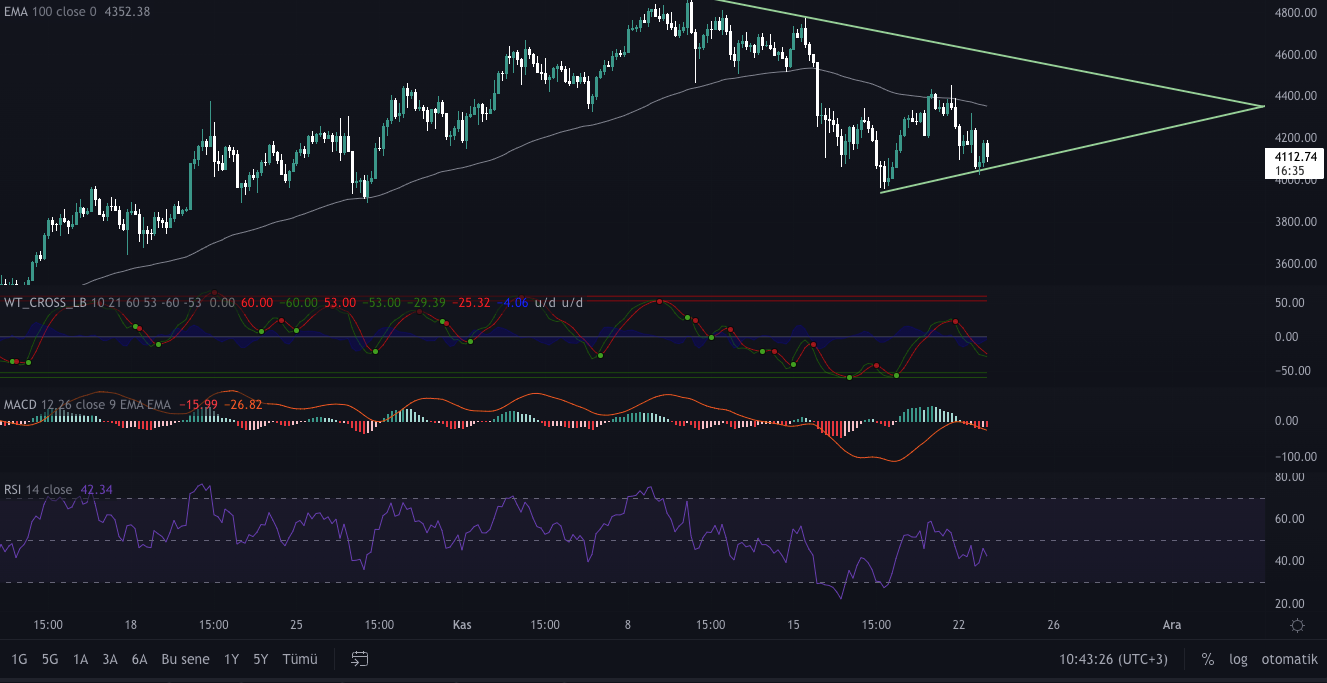This screenshot has width=1327, height=683.
Task: Toggle log scale mode
Action: pyautogui.click(x=1238, y=659)
